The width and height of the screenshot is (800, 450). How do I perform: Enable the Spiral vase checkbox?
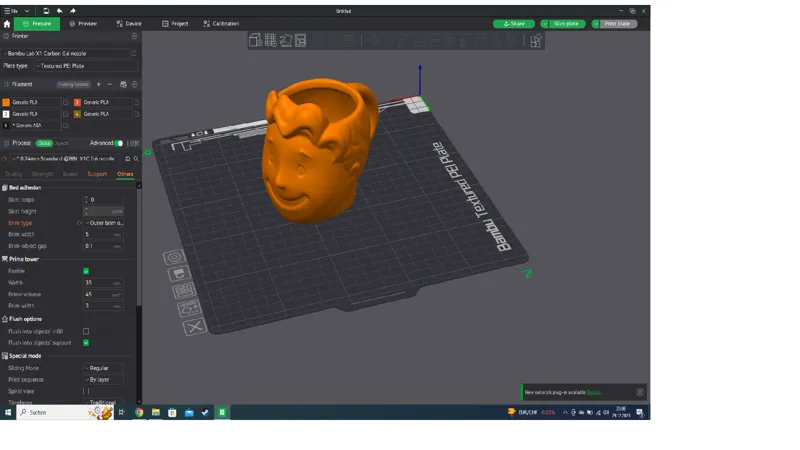pos(86,391)
